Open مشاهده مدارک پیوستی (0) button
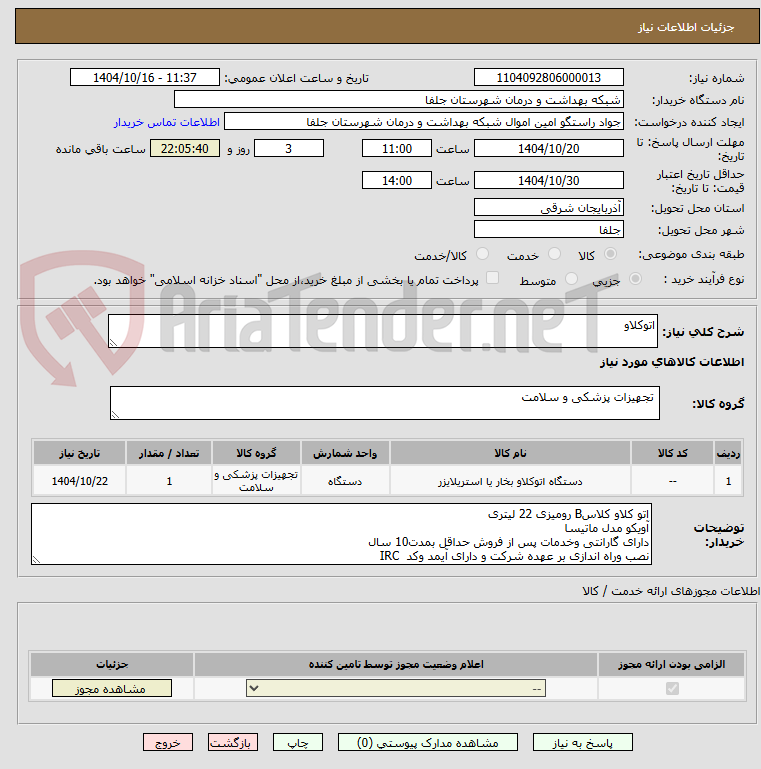This screenshot has height=769, width=761. [x=428, y=743]
